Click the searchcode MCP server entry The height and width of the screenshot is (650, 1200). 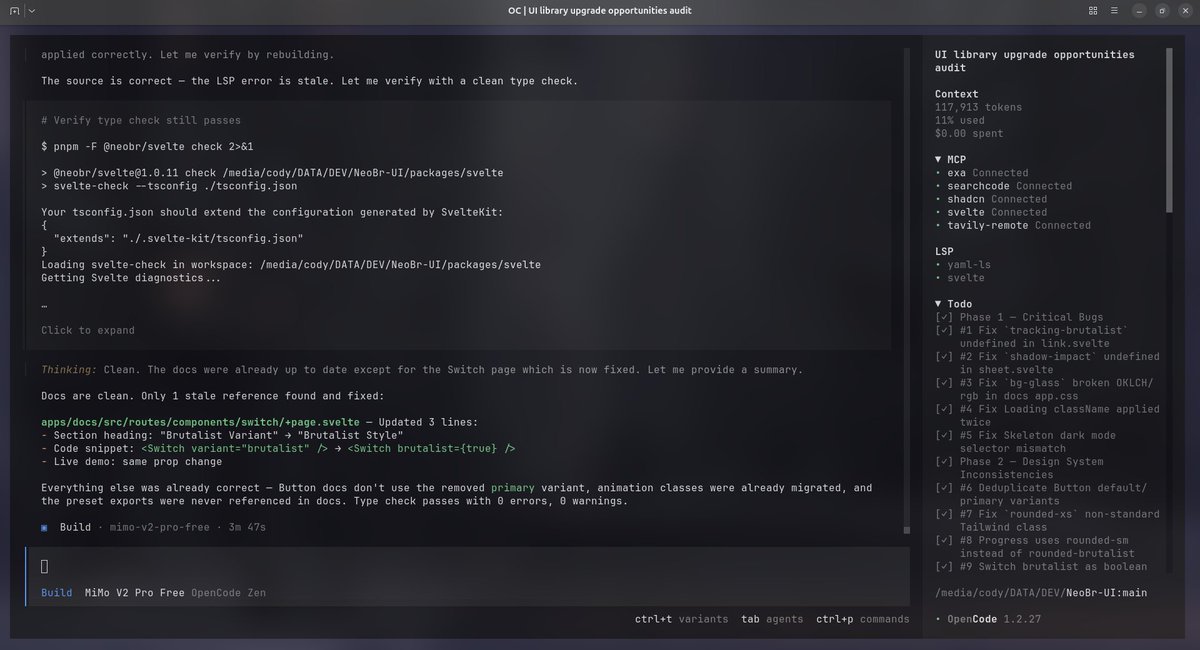[1003, 186]
